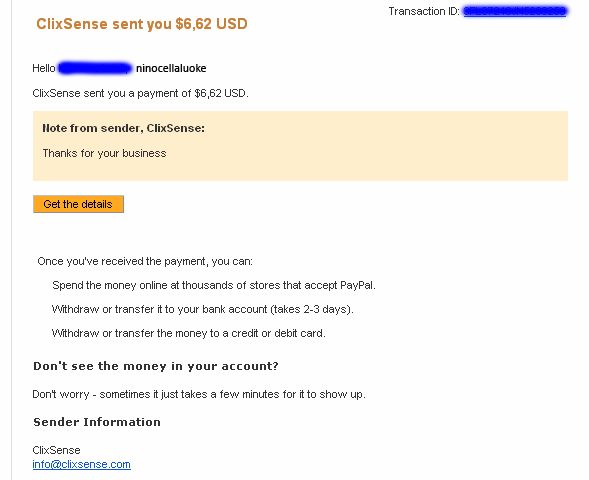Screen dimensions: 589x480
Task: Click the Spend the money online line
Action: tap(214, 285)
